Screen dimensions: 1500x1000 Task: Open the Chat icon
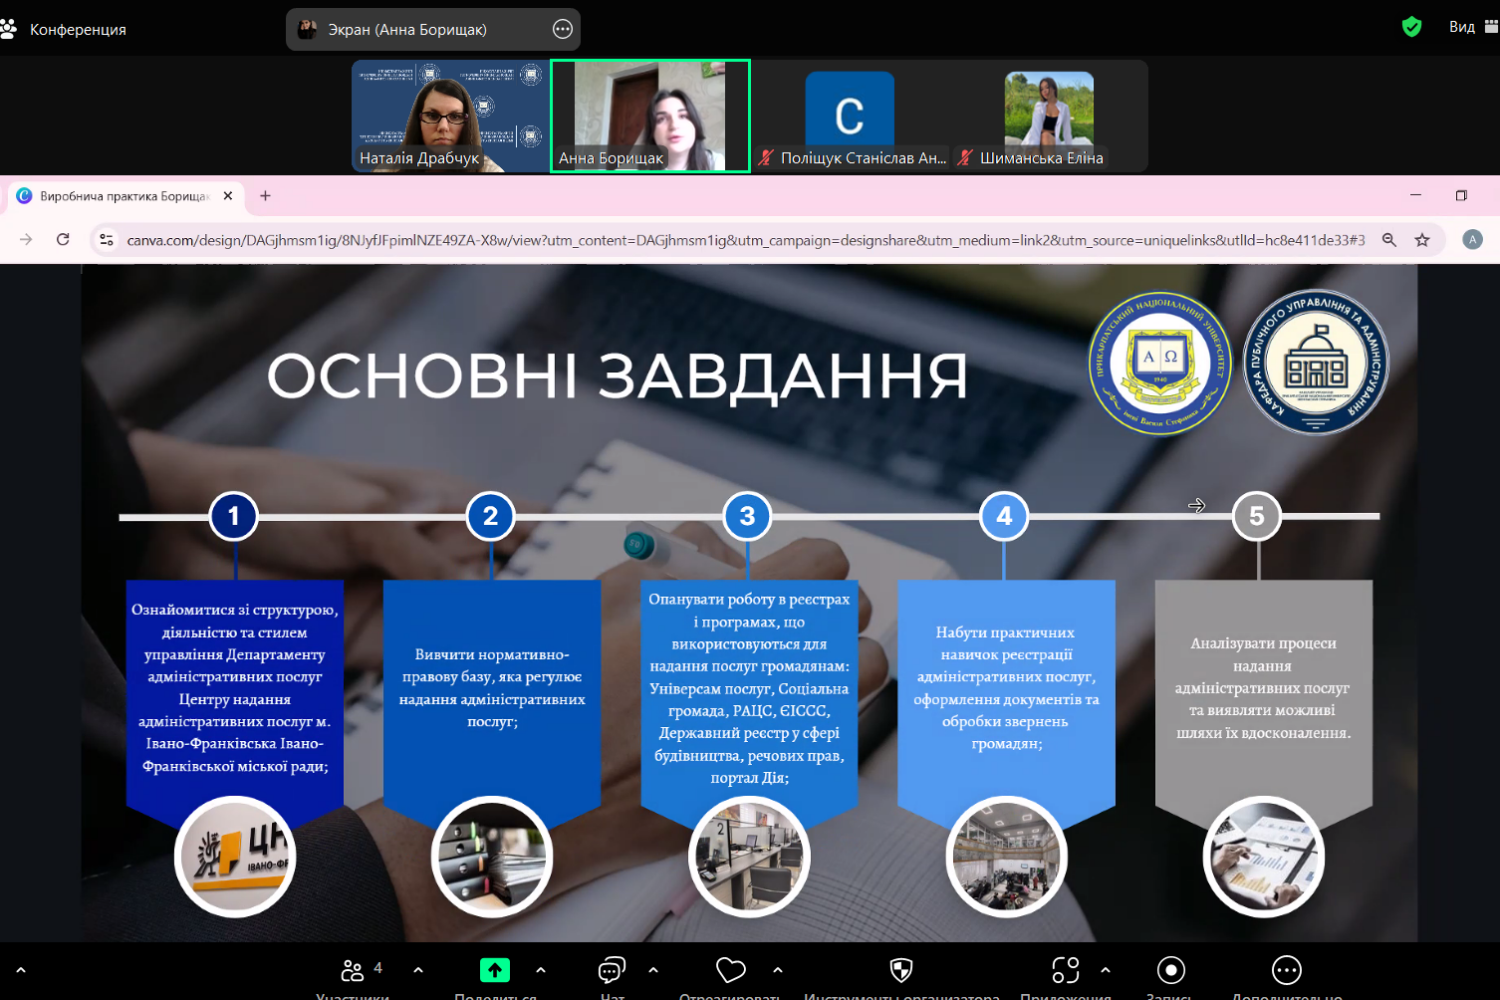point(611,970)
